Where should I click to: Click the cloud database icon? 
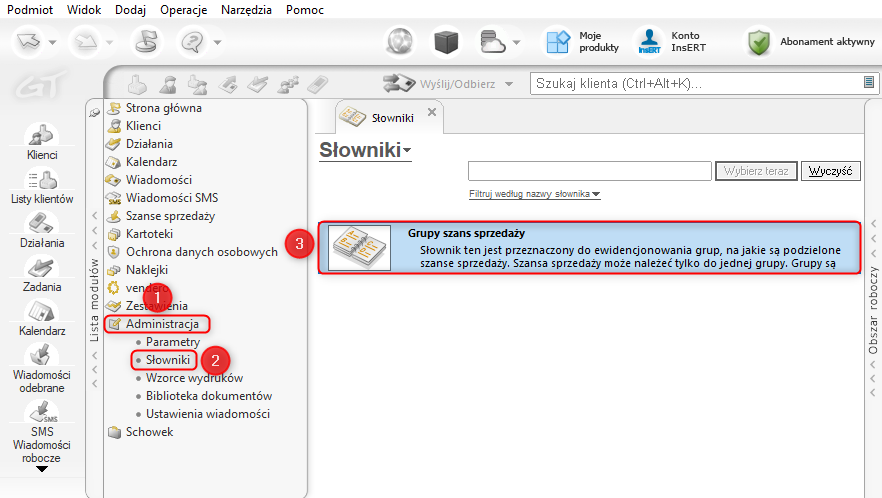pos(492,42)
